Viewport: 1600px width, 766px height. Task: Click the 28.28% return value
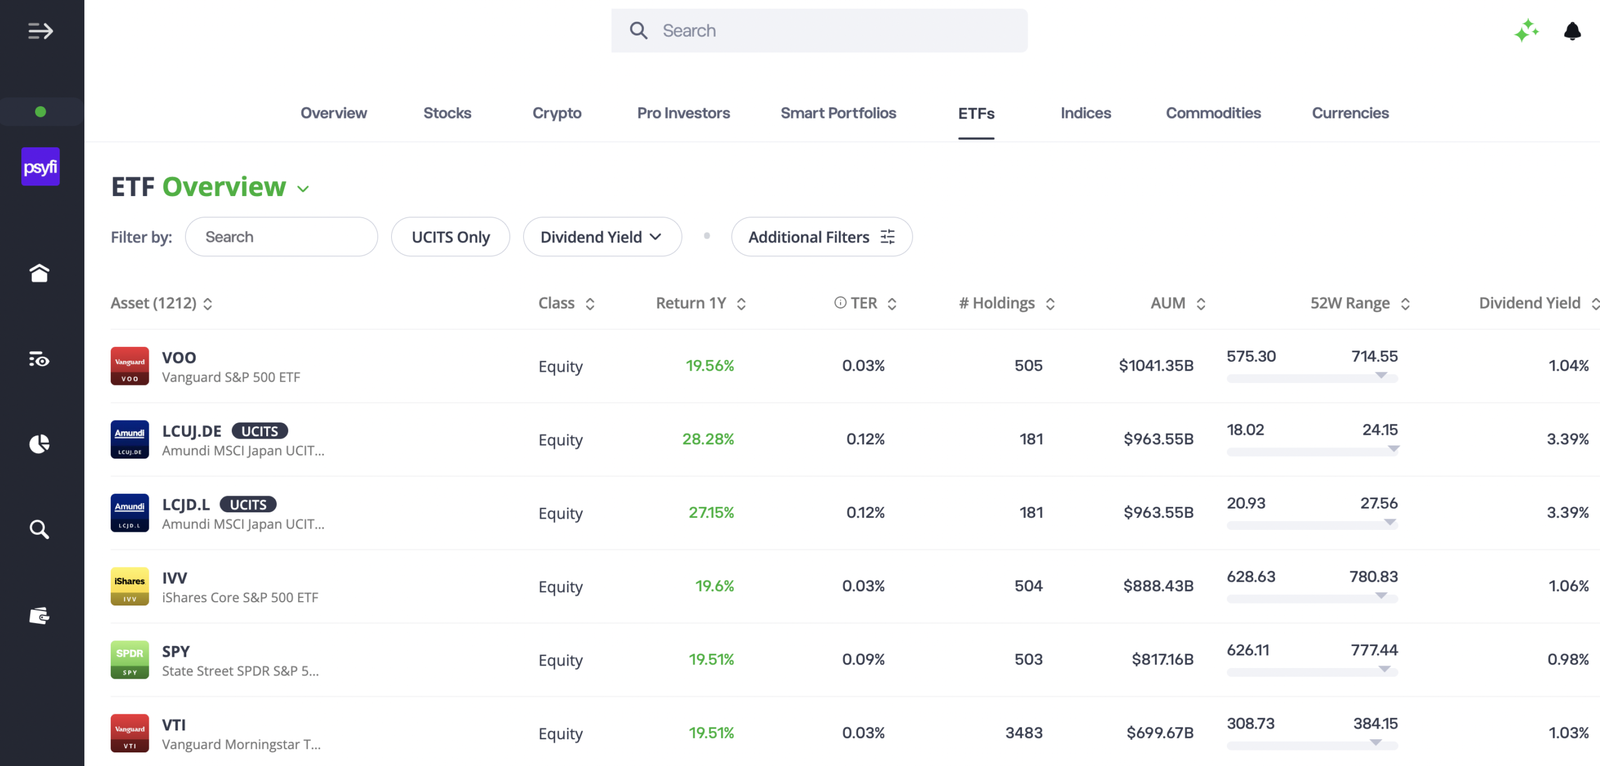point(708,439)
